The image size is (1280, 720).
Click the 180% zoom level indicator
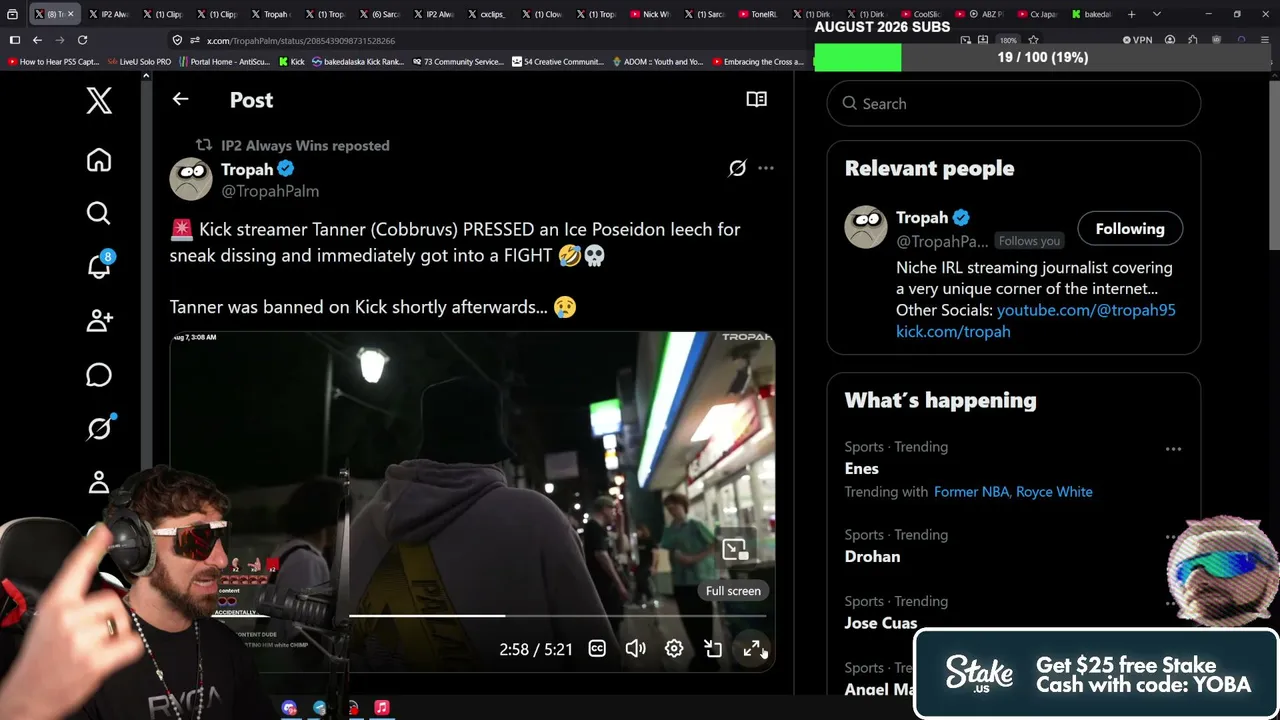click(1010, 40)
